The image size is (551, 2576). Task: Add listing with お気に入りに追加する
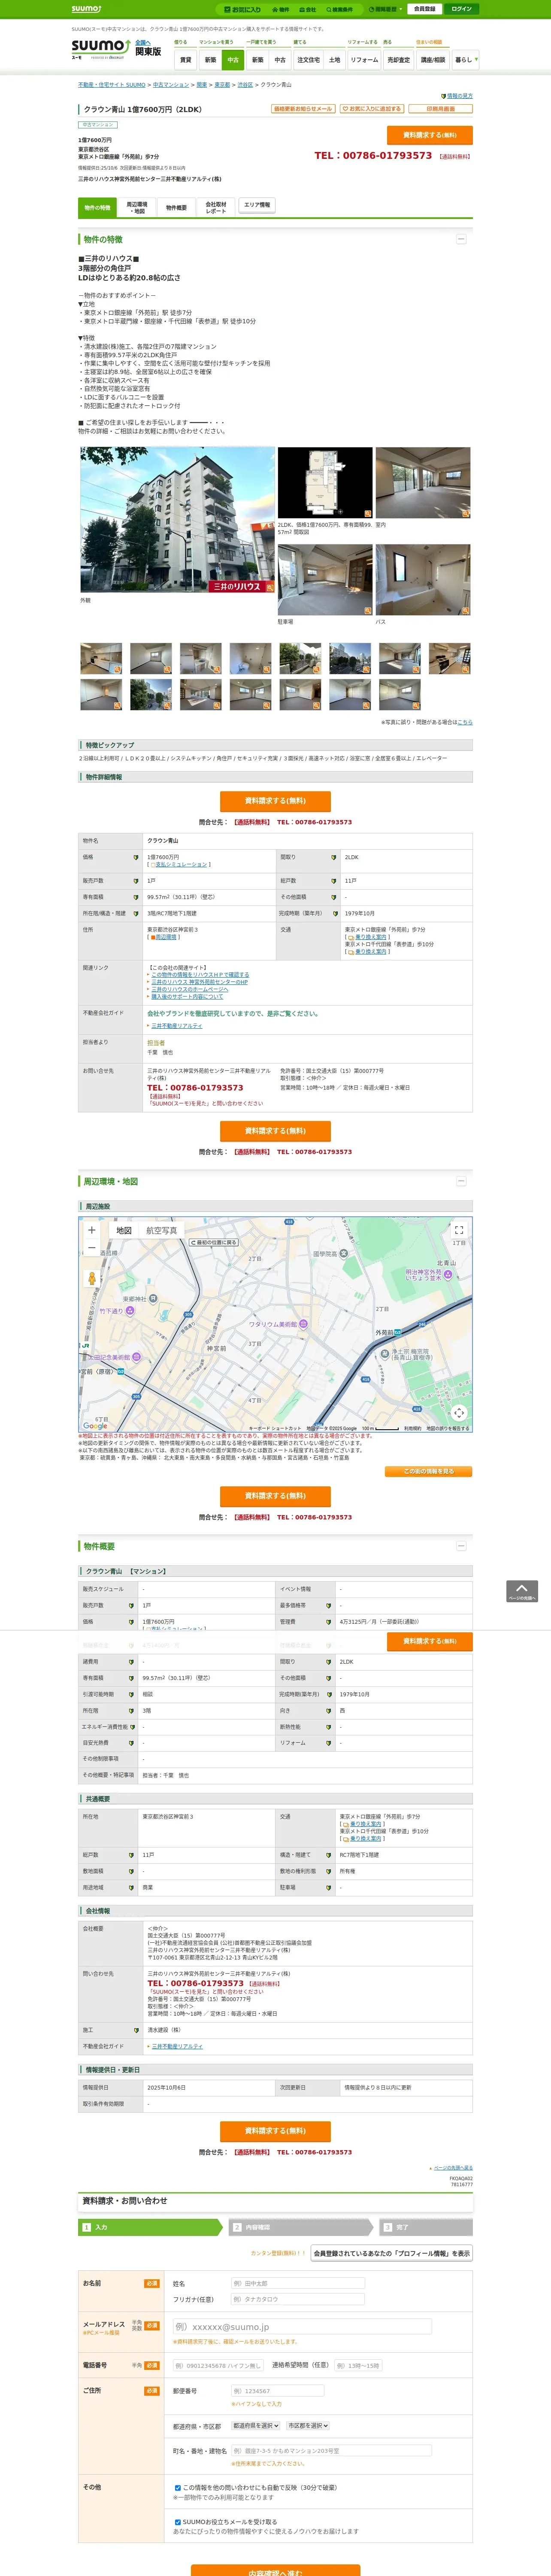pos(371,109)
